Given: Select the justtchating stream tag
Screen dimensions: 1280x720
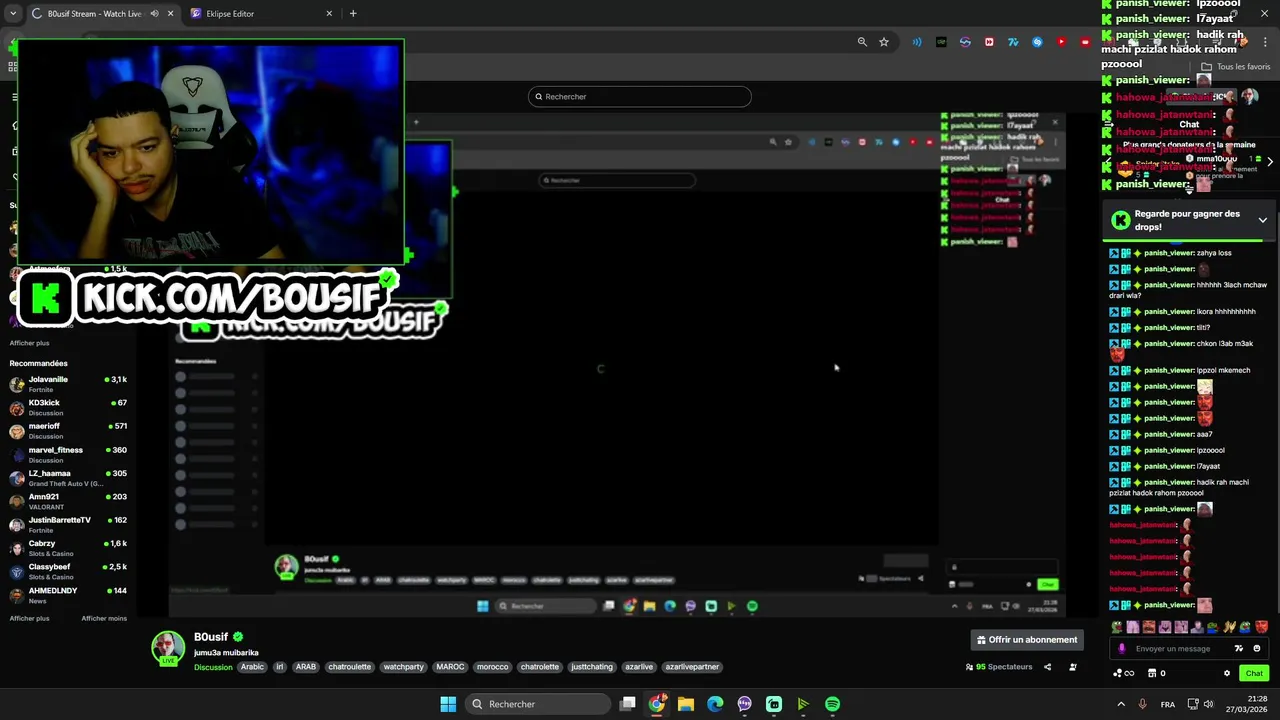Looking at the screenshot, I should pyautogui.click(x=591, y=667).
